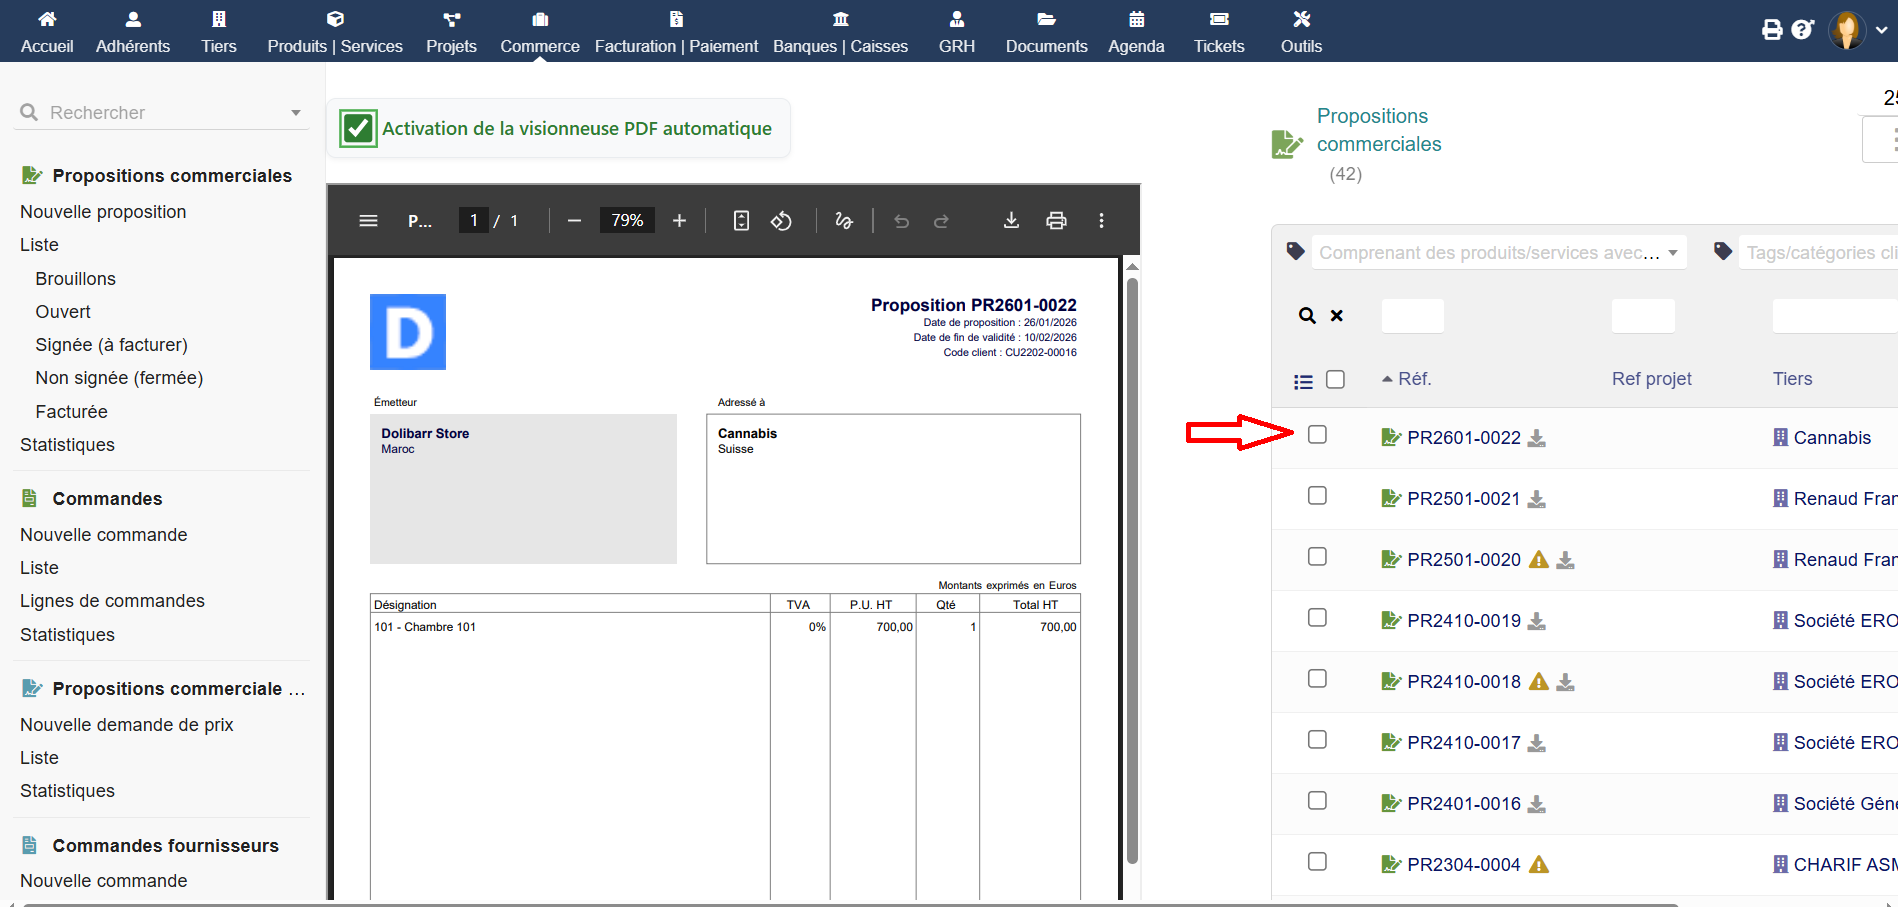Click the search magnifier in list filters

(x=1307, y=316)
